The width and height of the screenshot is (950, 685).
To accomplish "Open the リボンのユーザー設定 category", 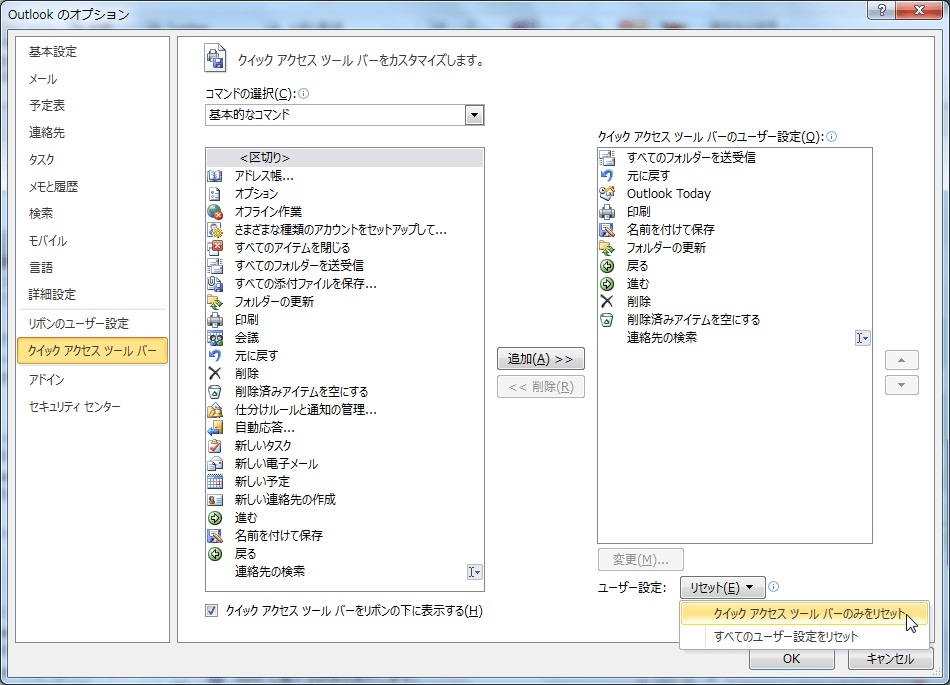I will [x=92, y=323].
